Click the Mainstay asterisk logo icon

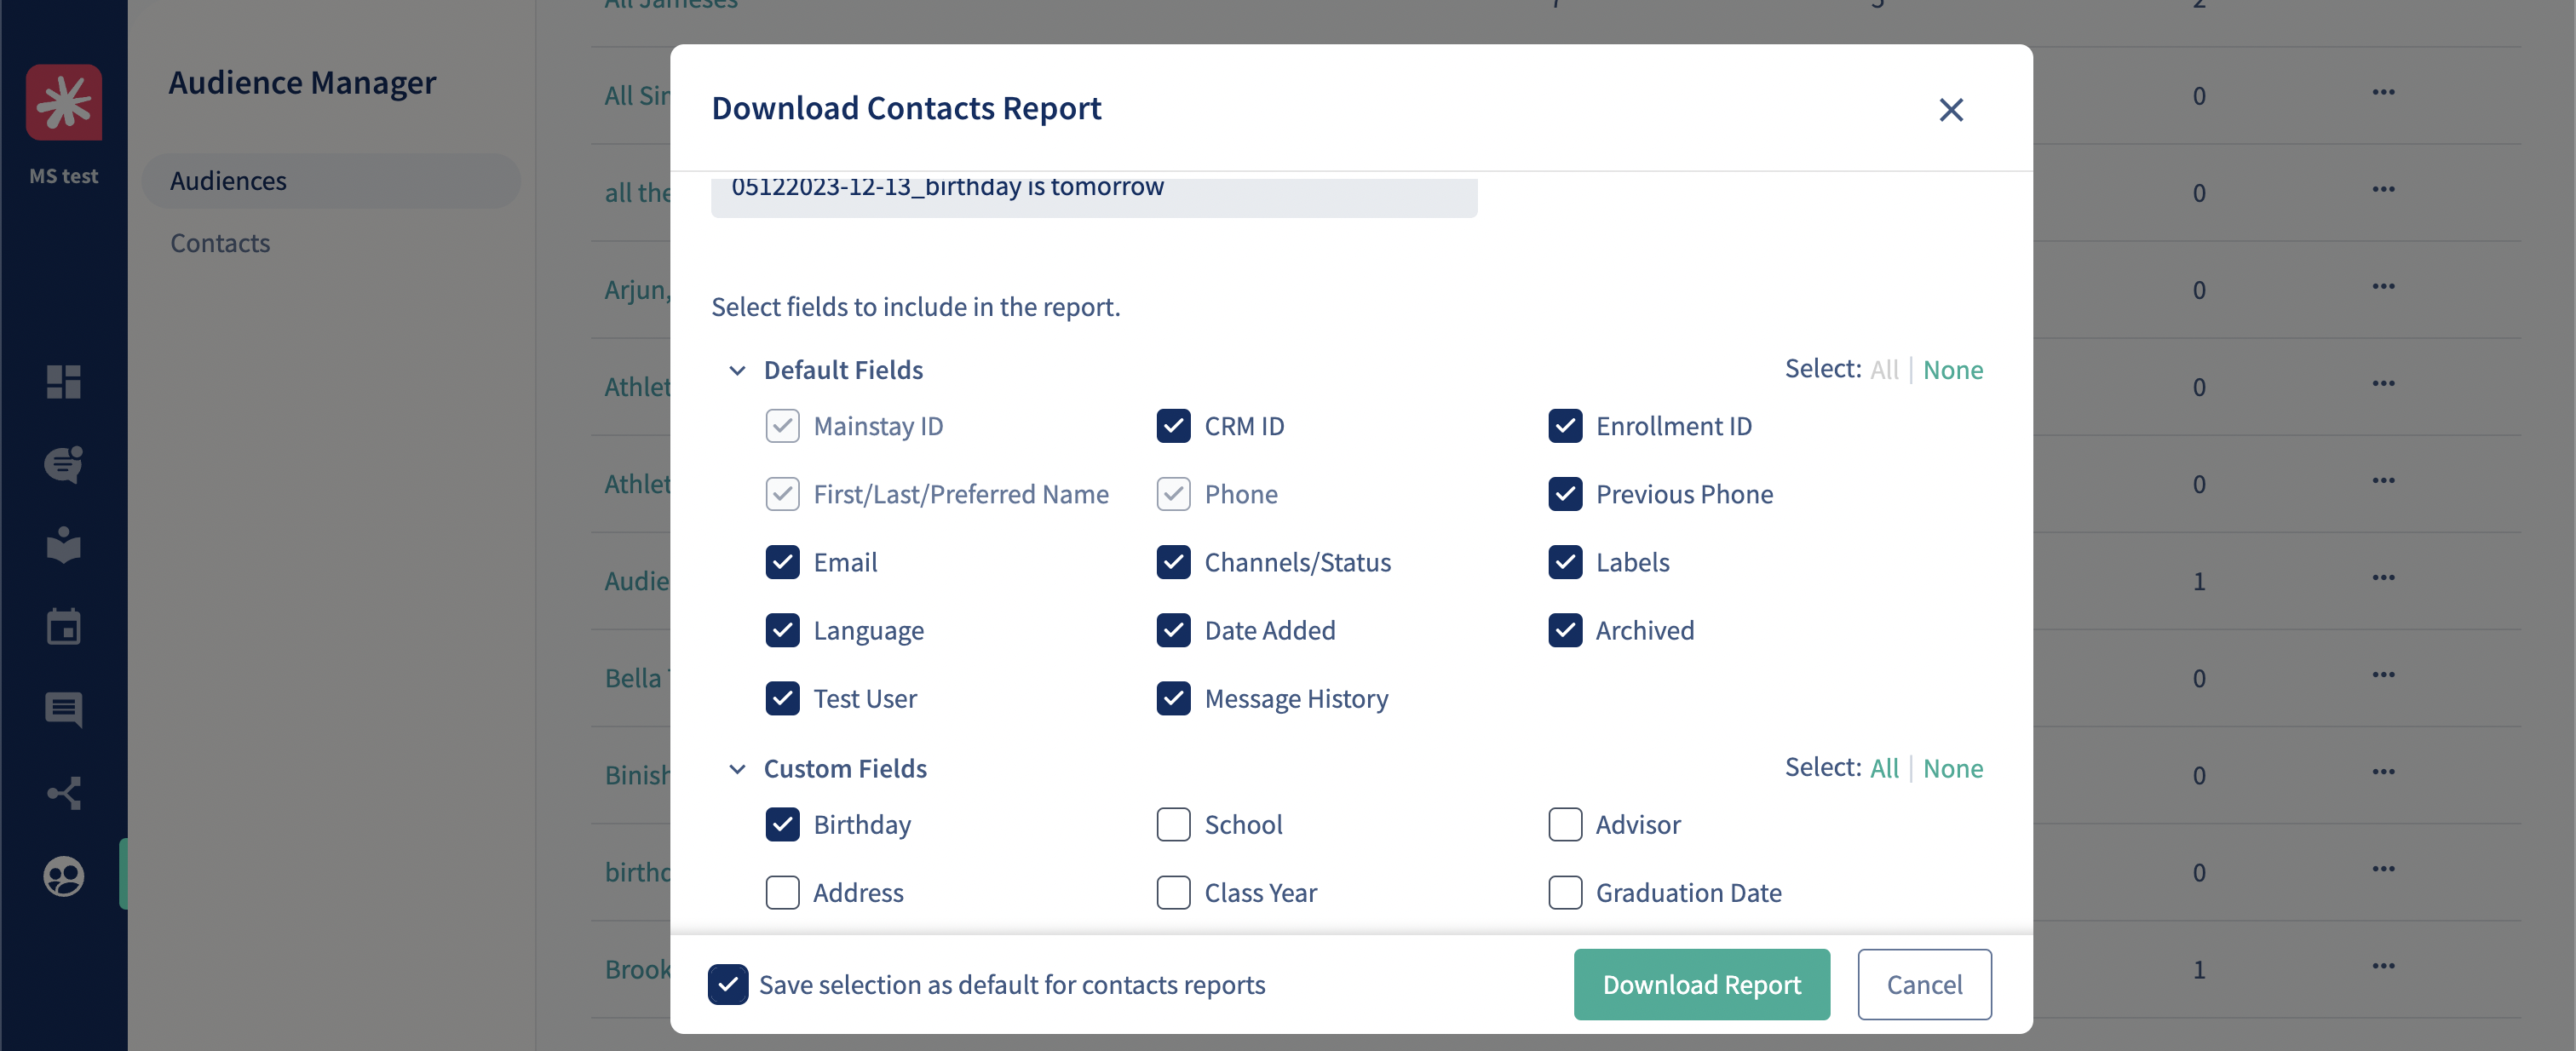[64, 102]
